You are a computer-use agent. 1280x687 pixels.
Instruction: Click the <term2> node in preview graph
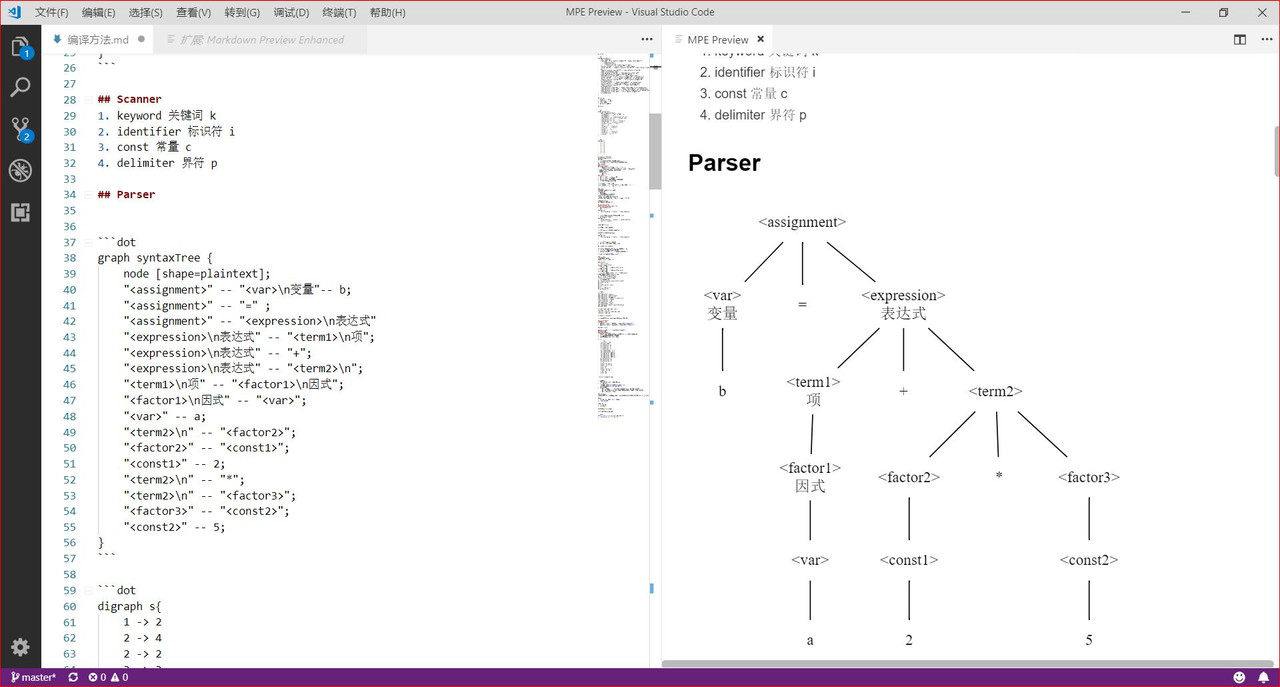pos(995,391)
